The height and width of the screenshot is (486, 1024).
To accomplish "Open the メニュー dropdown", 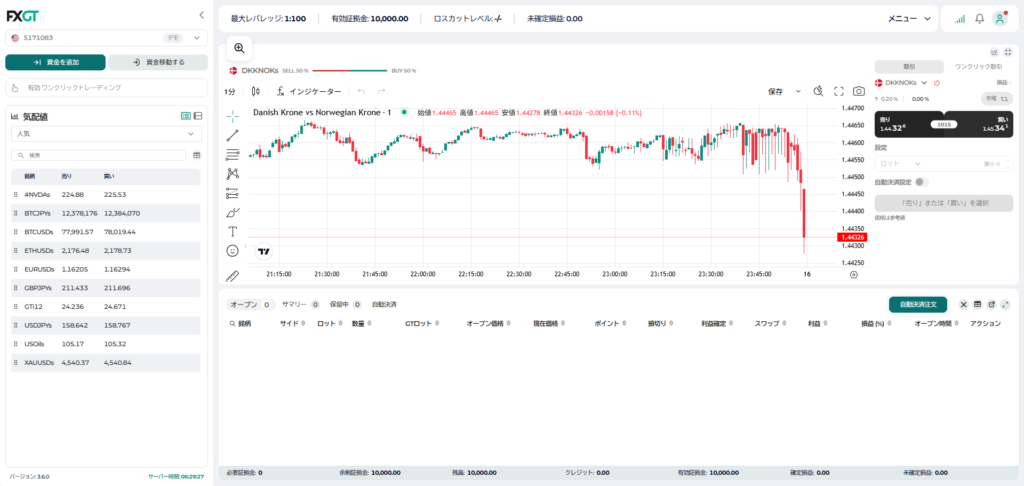I will (x=909, y=18).
